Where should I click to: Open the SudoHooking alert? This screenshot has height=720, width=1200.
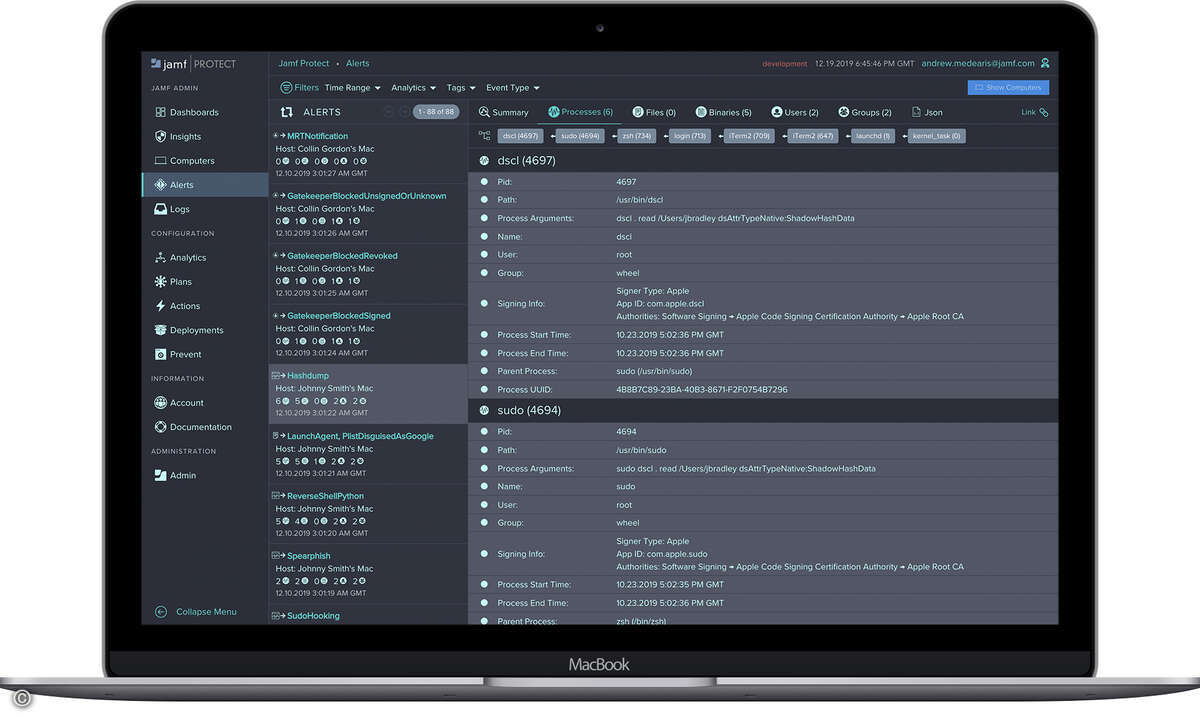[x=313, y=616]
